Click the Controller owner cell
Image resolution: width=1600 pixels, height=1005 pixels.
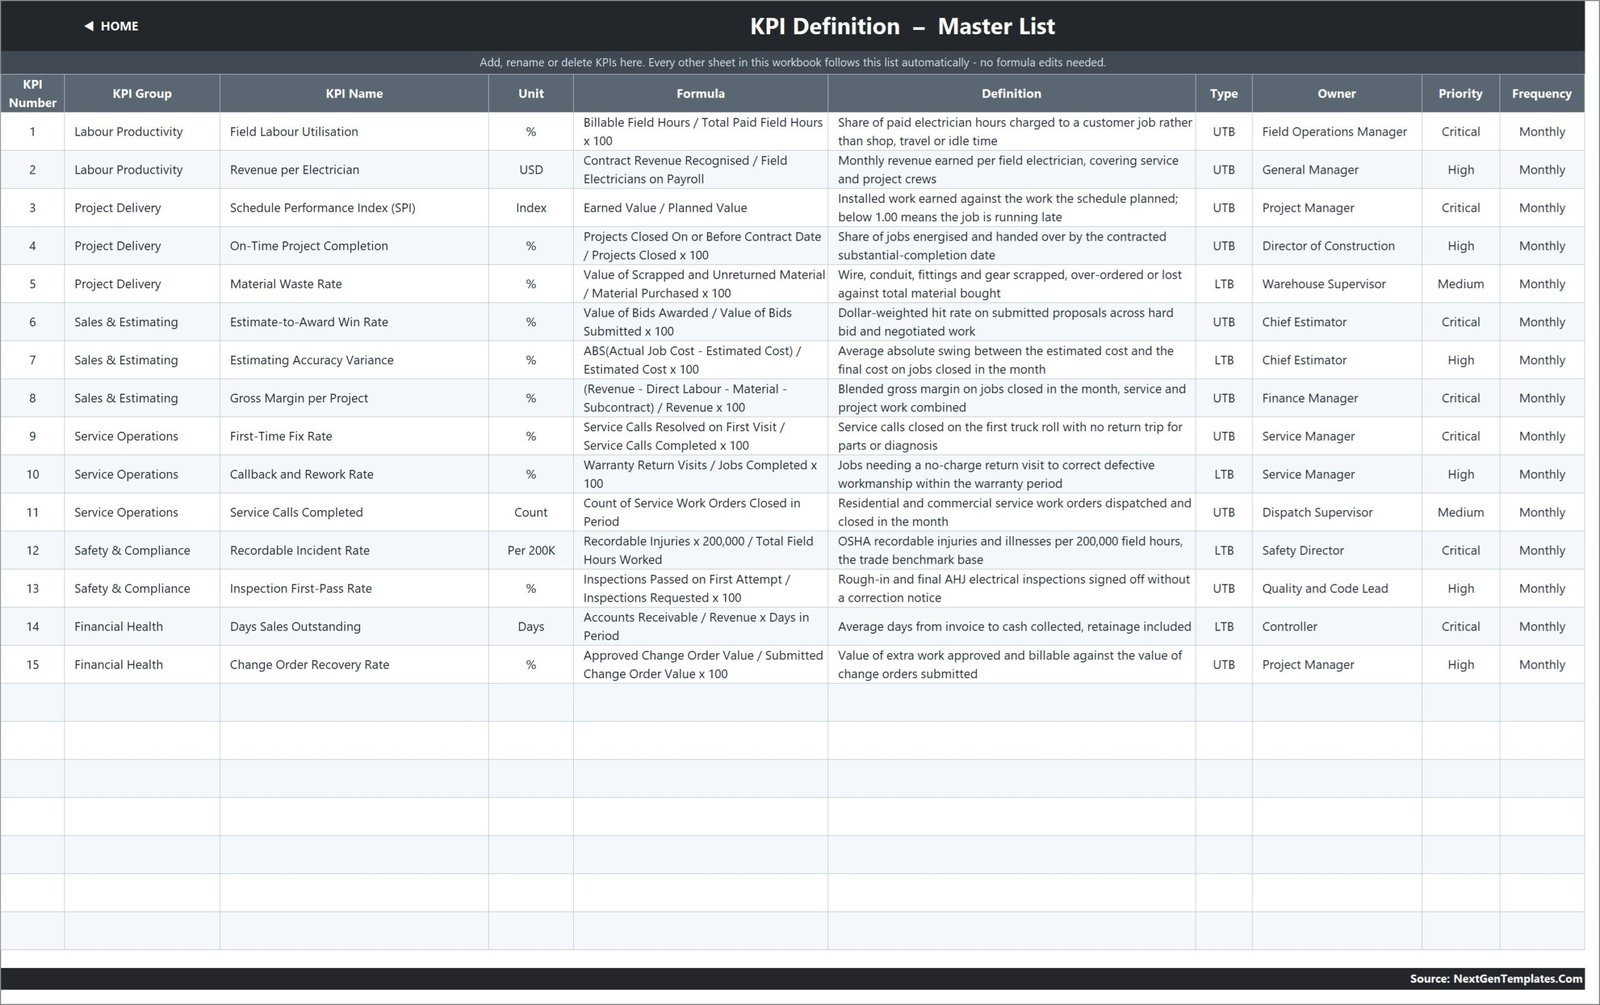(1336, 626)
